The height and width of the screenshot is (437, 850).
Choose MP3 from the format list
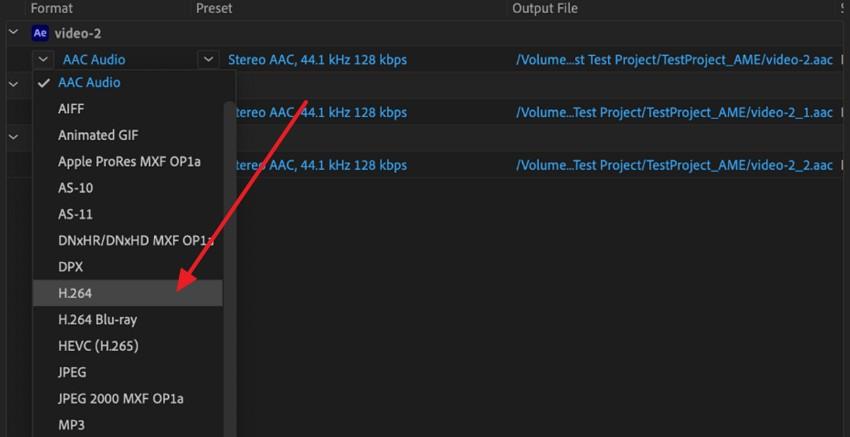[128, 425]
